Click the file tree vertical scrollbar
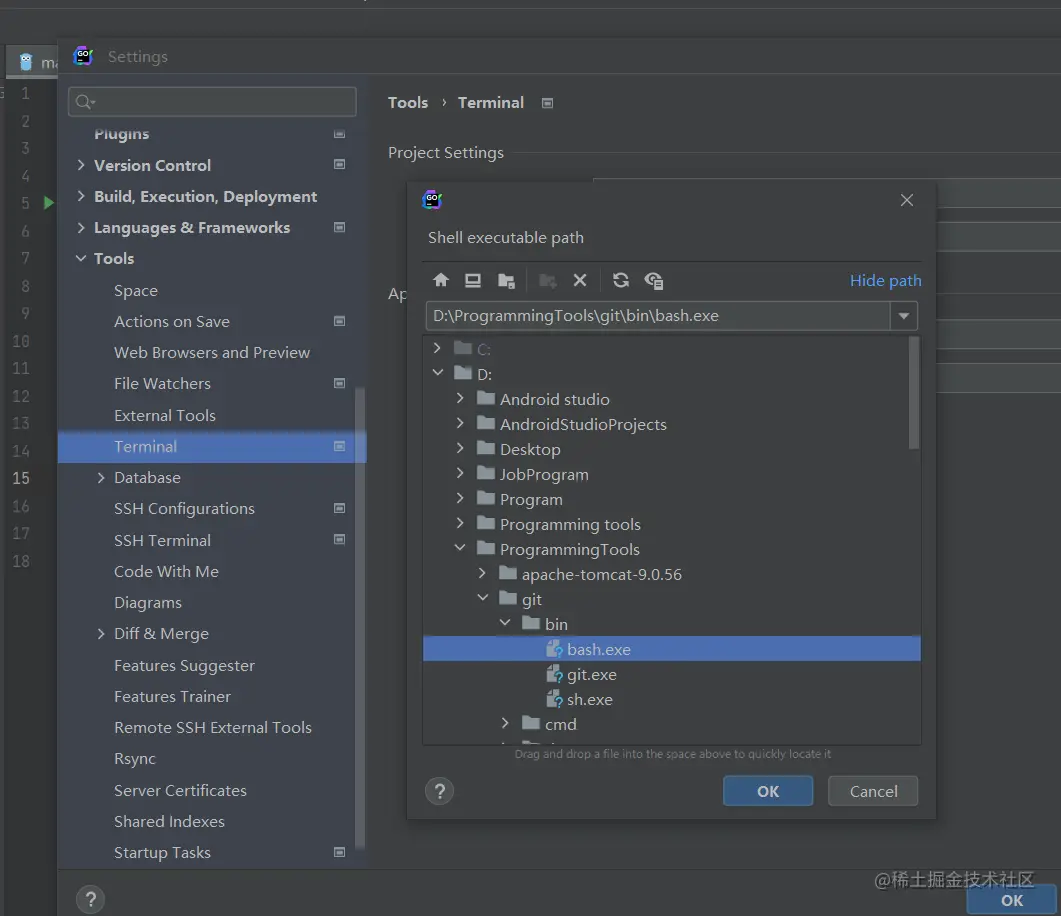This screenshot has width=1061, height=916. click(914, 393)
